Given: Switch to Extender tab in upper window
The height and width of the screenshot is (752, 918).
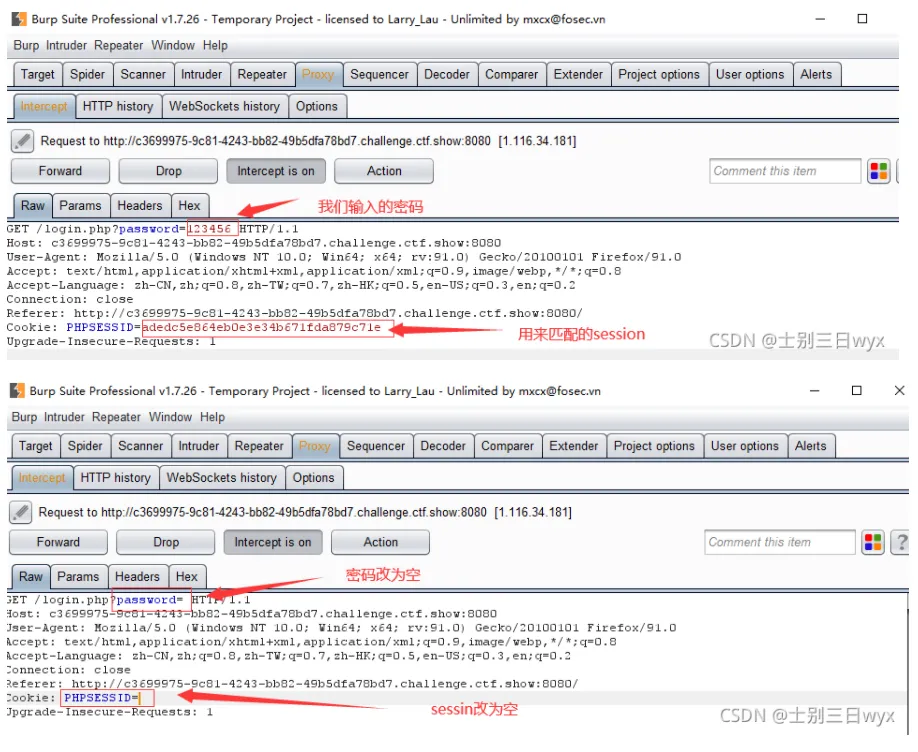Looking at the screenshot, I should click(578, 74).
